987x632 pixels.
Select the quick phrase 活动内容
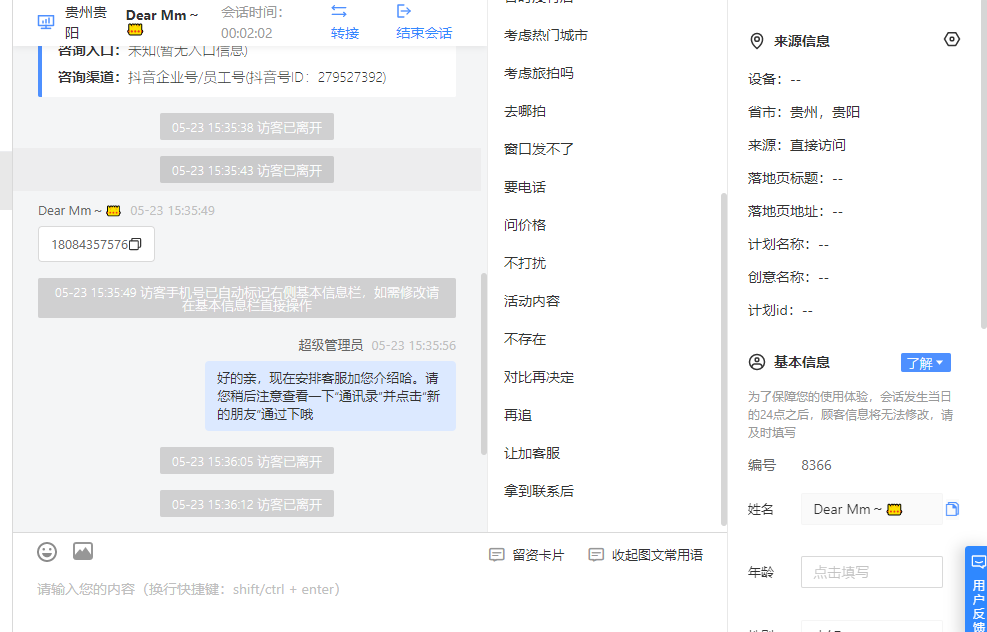(x=532, y=301)
